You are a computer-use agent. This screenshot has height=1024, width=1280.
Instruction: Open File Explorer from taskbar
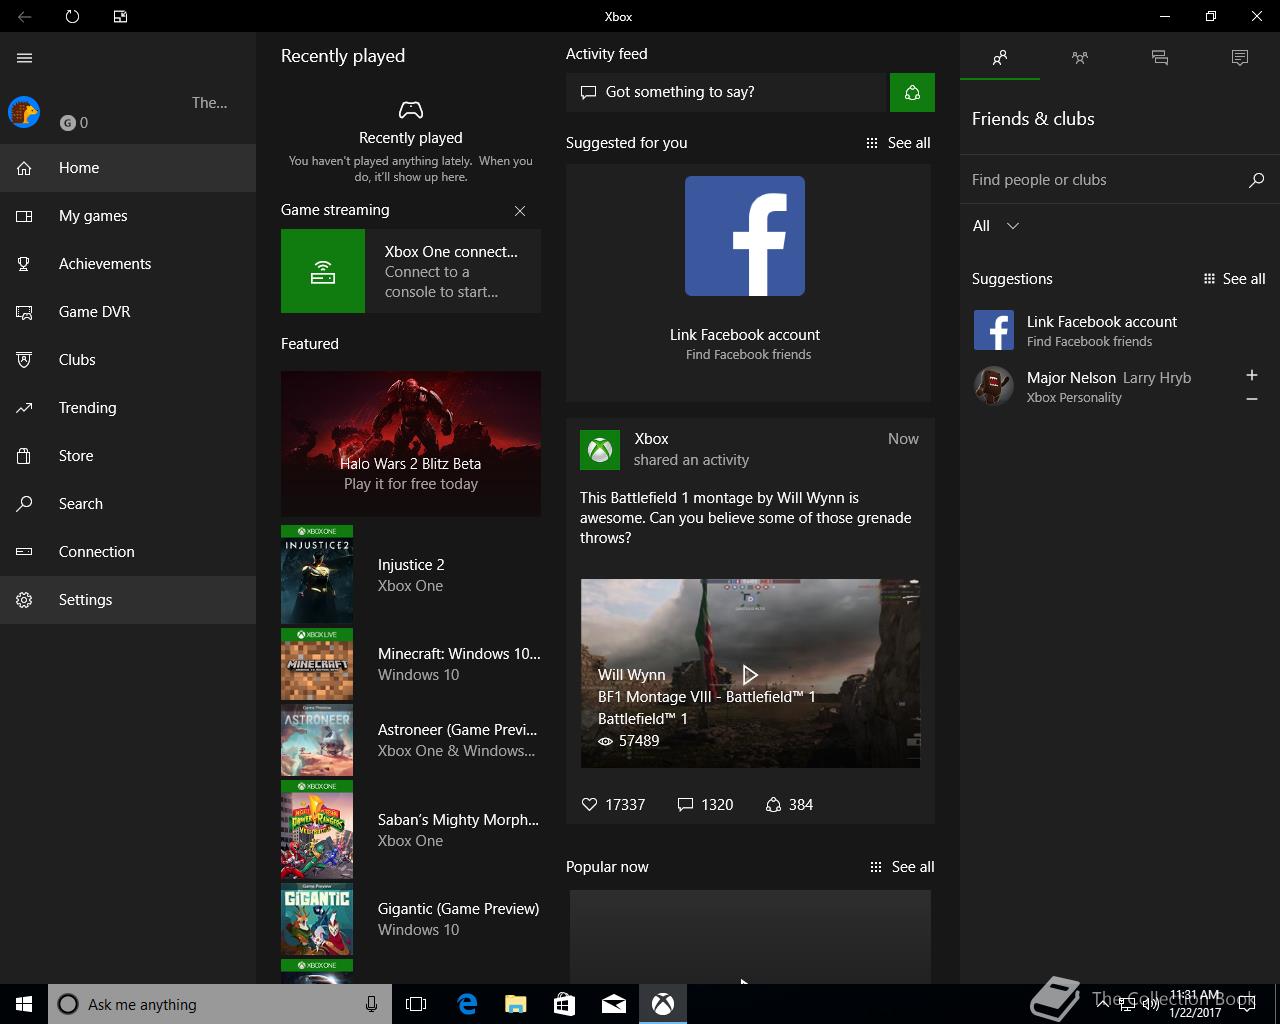point(516,1004)
